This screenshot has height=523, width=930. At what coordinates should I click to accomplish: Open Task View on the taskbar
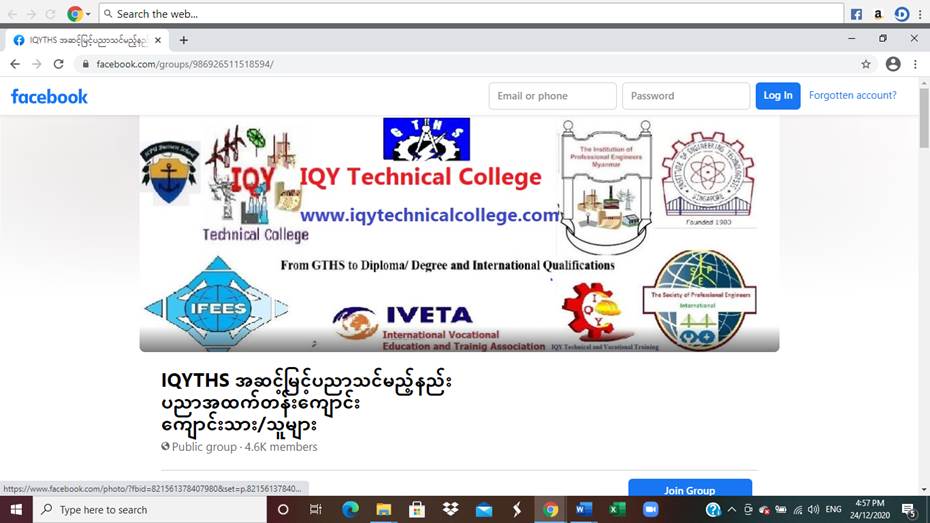tap(316, 509)
